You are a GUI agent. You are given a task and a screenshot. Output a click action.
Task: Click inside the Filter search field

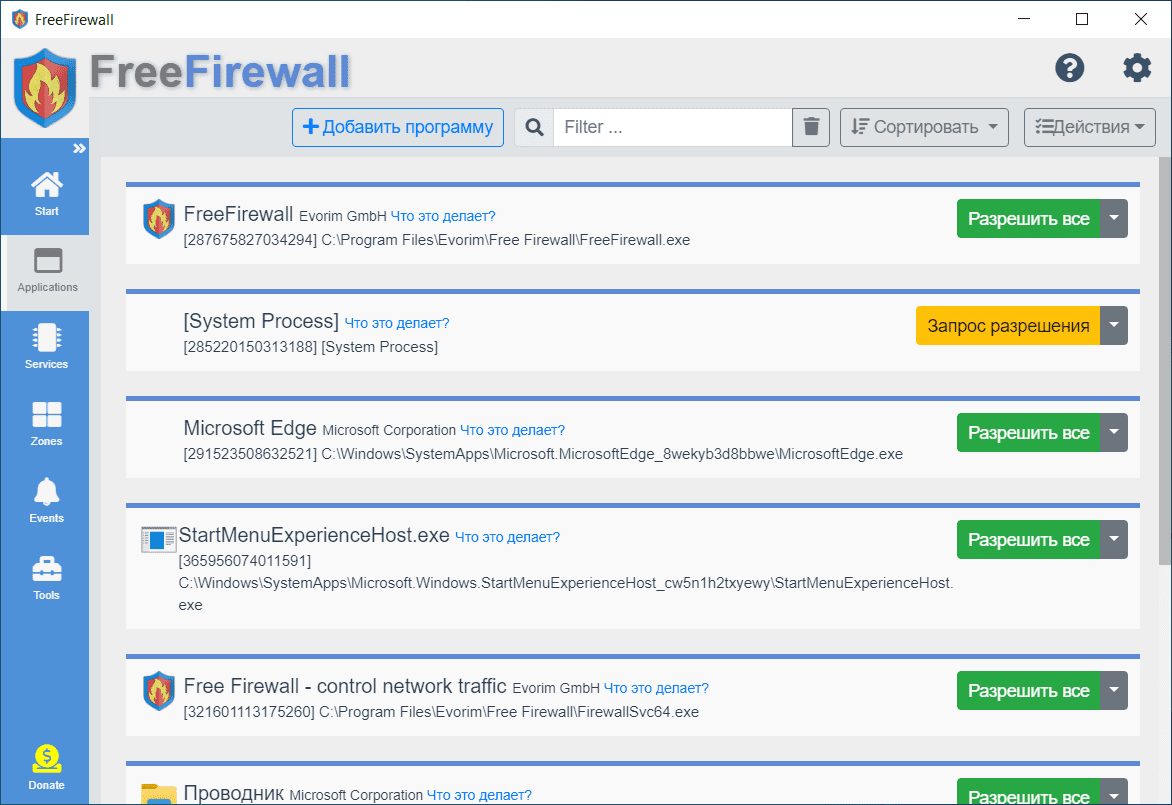[x=672, y=127]
